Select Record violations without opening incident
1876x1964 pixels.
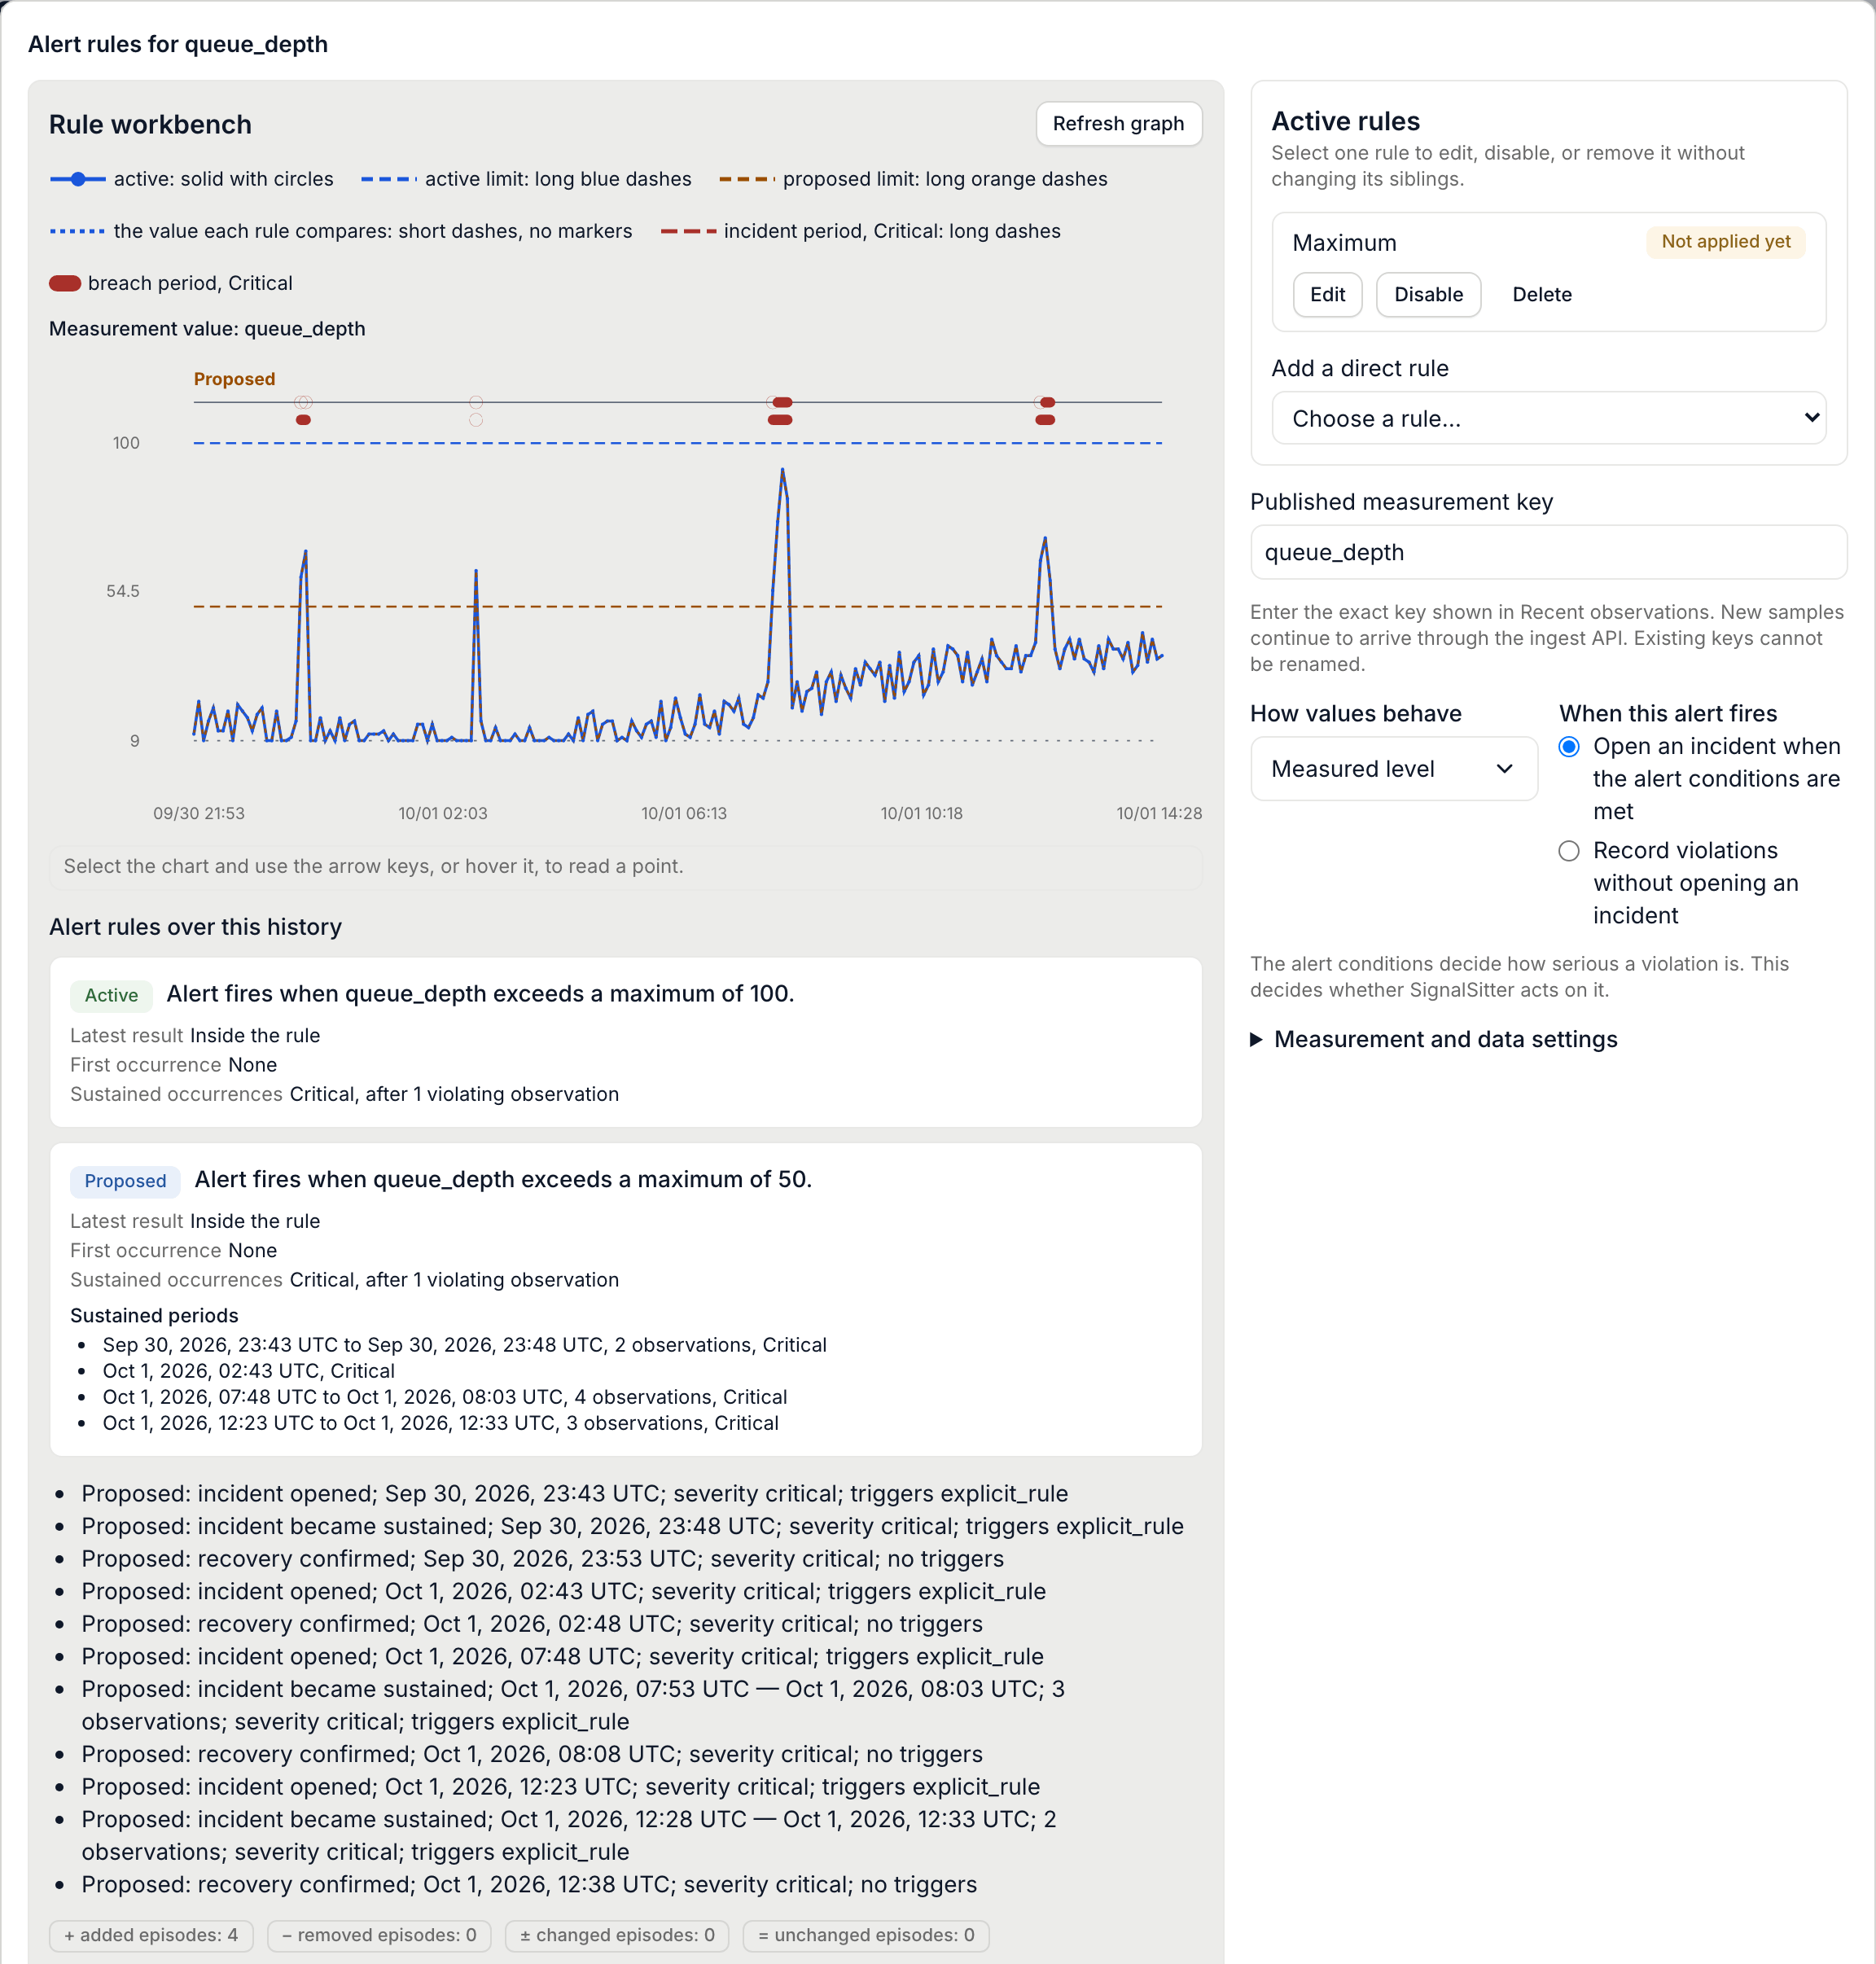(x=1569, y=851)
